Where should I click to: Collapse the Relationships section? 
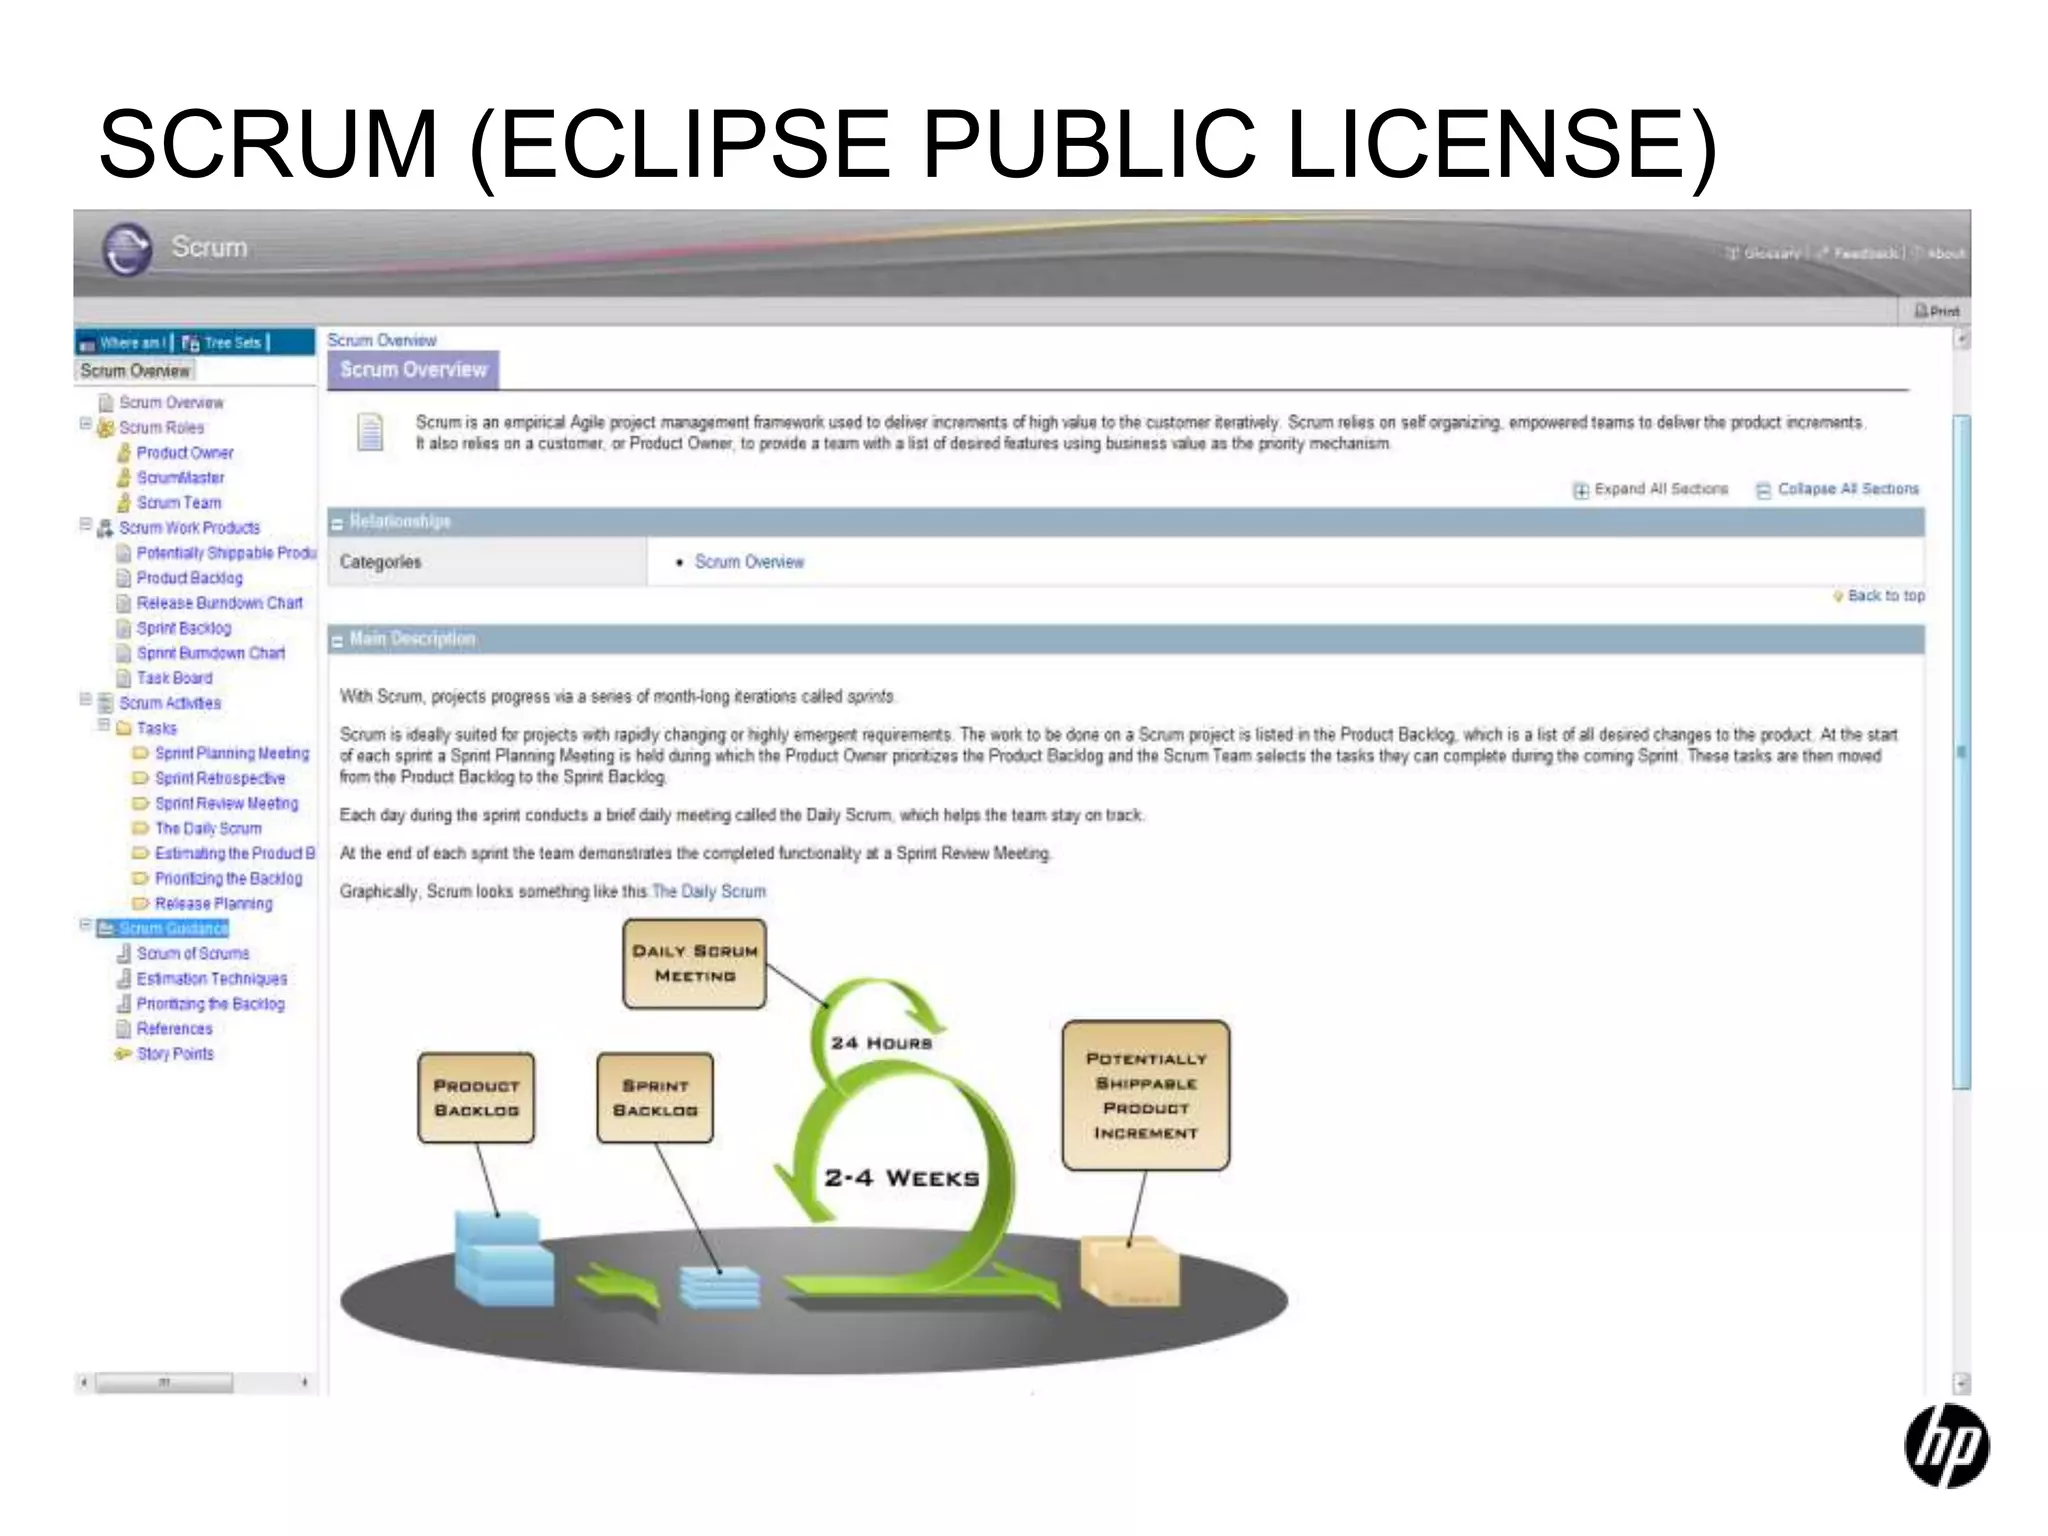point(338,523)
